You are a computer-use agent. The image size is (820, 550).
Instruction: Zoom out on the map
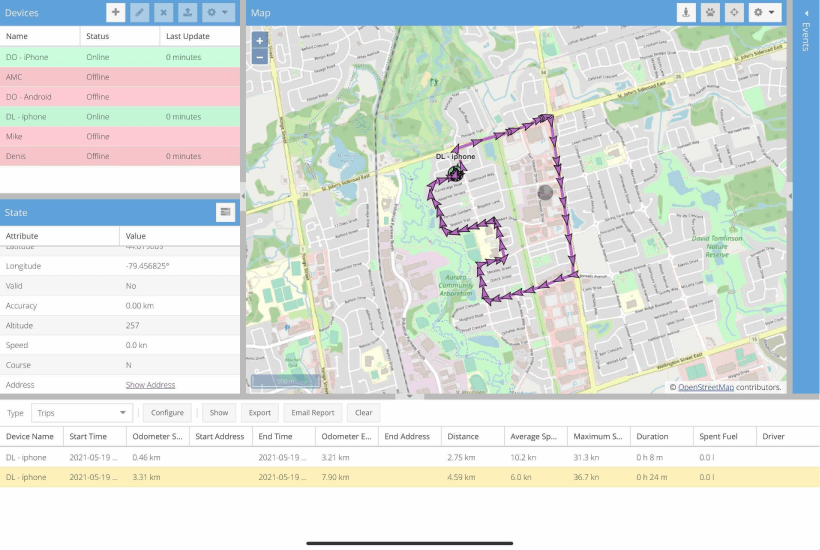pos(260,57)
